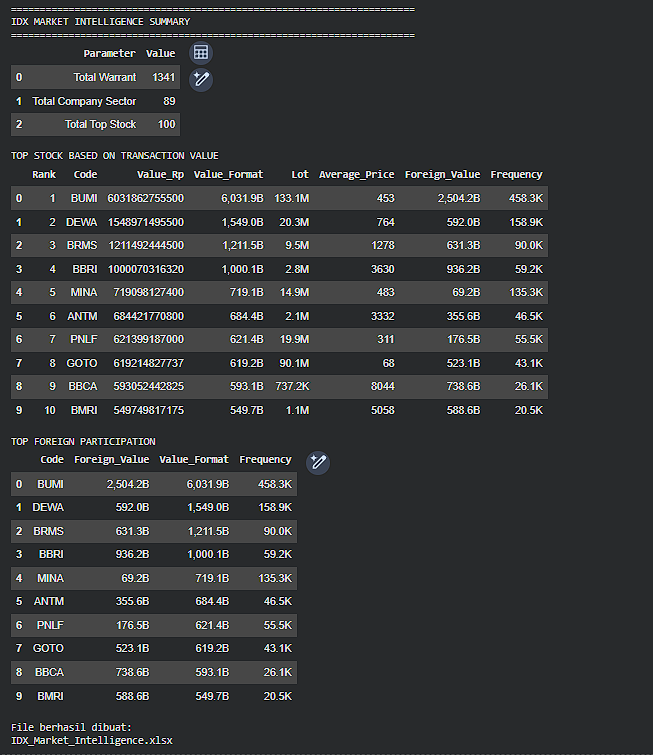The width and height of the screenshot is (653, 755).
Task: Click the Lot value 14.9M
Action: [294, 292]
